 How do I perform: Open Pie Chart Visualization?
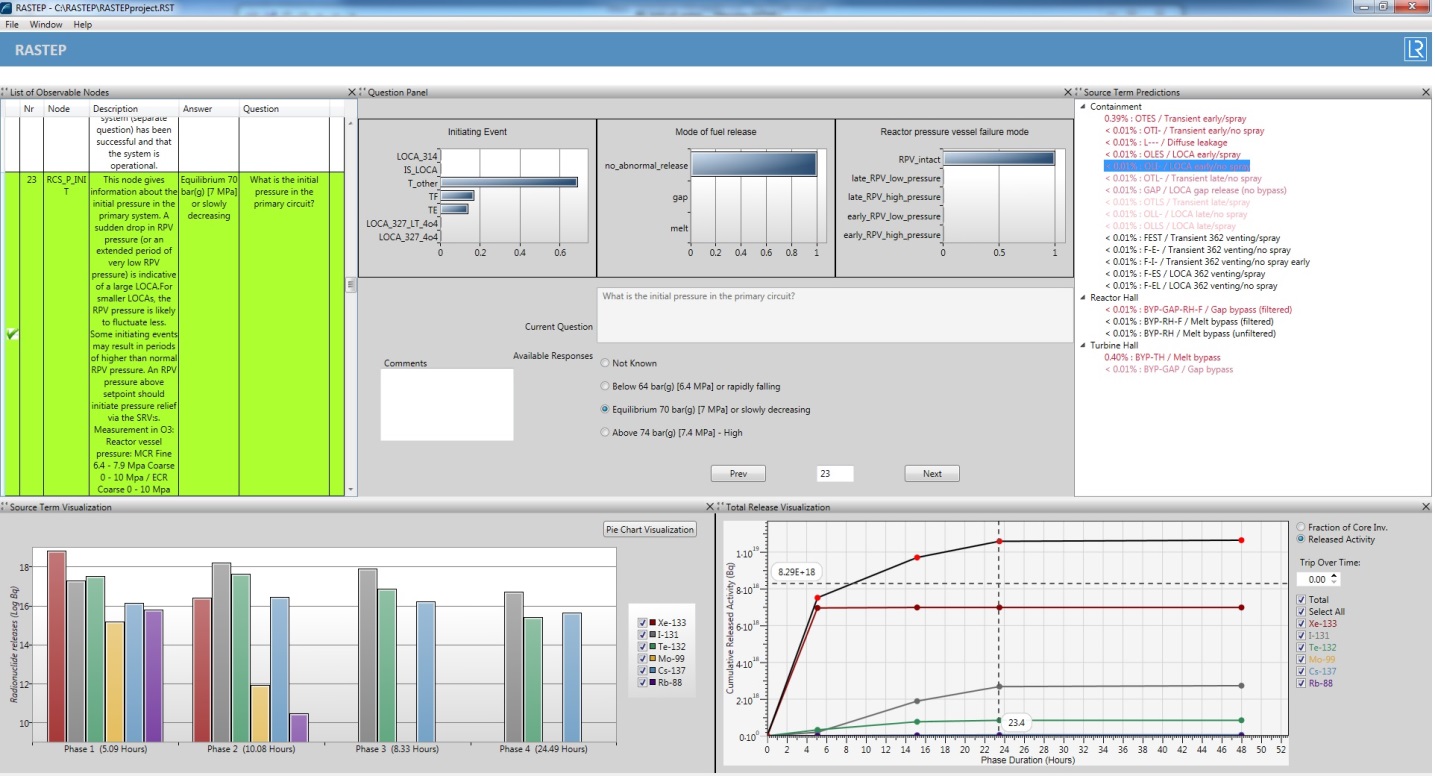click(x=649, y=529)
